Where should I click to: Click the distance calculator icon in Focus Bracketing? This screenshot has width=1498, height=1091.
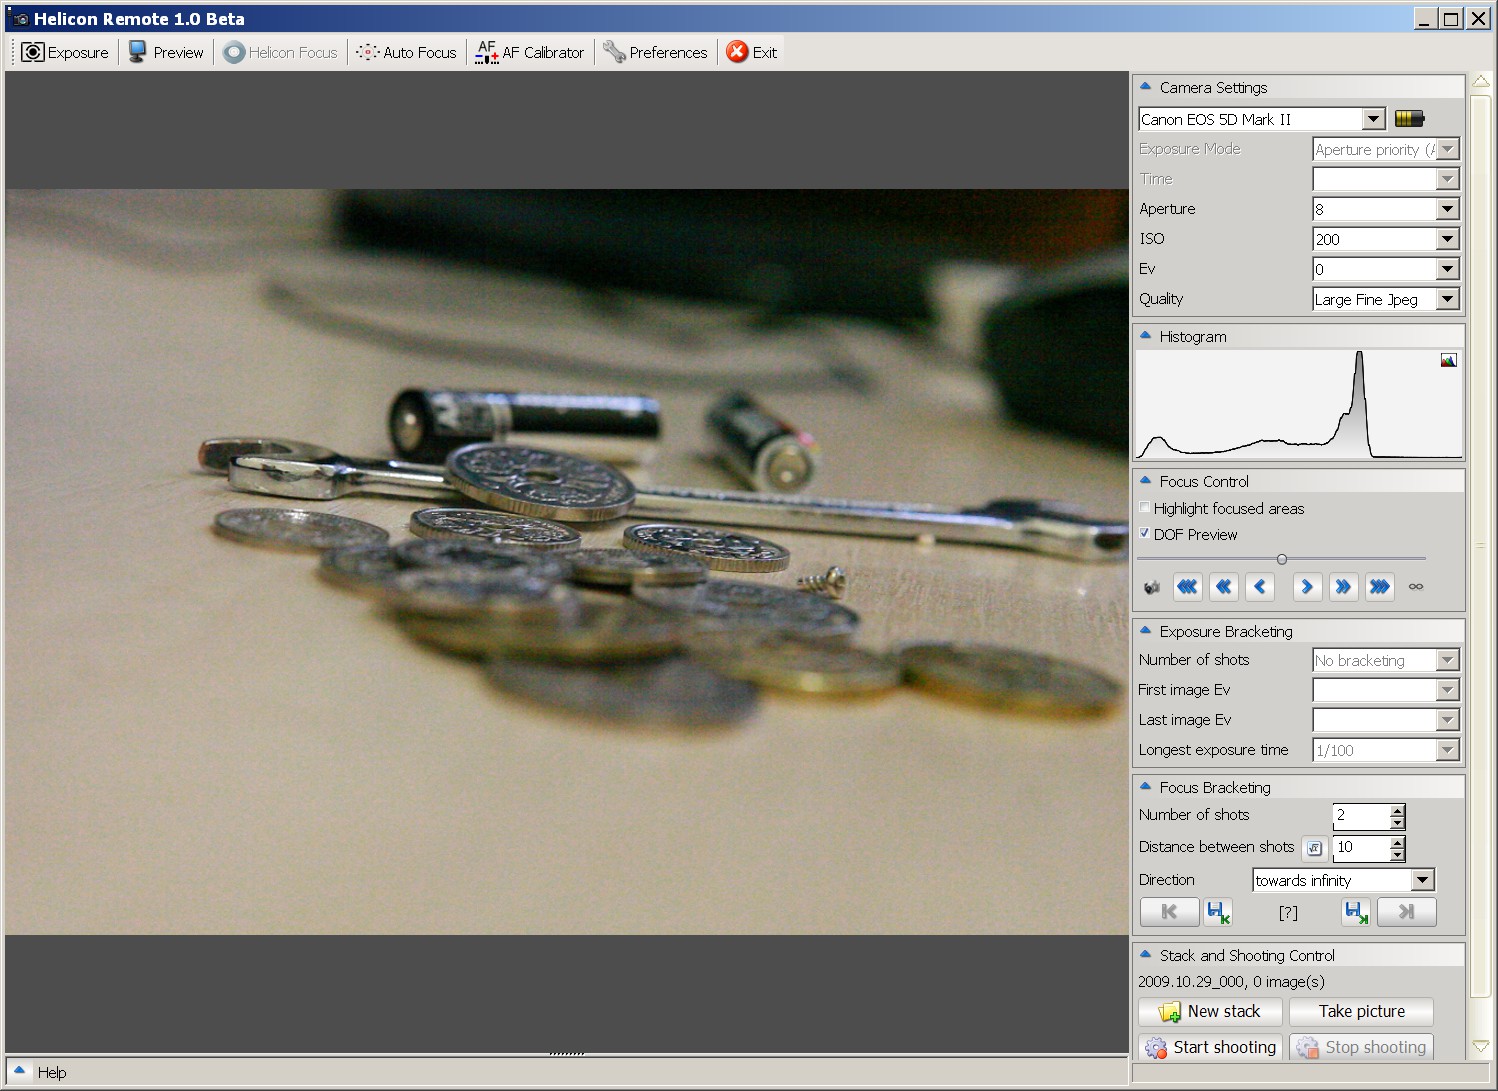pyautogui.click(x=1314, y=848)
